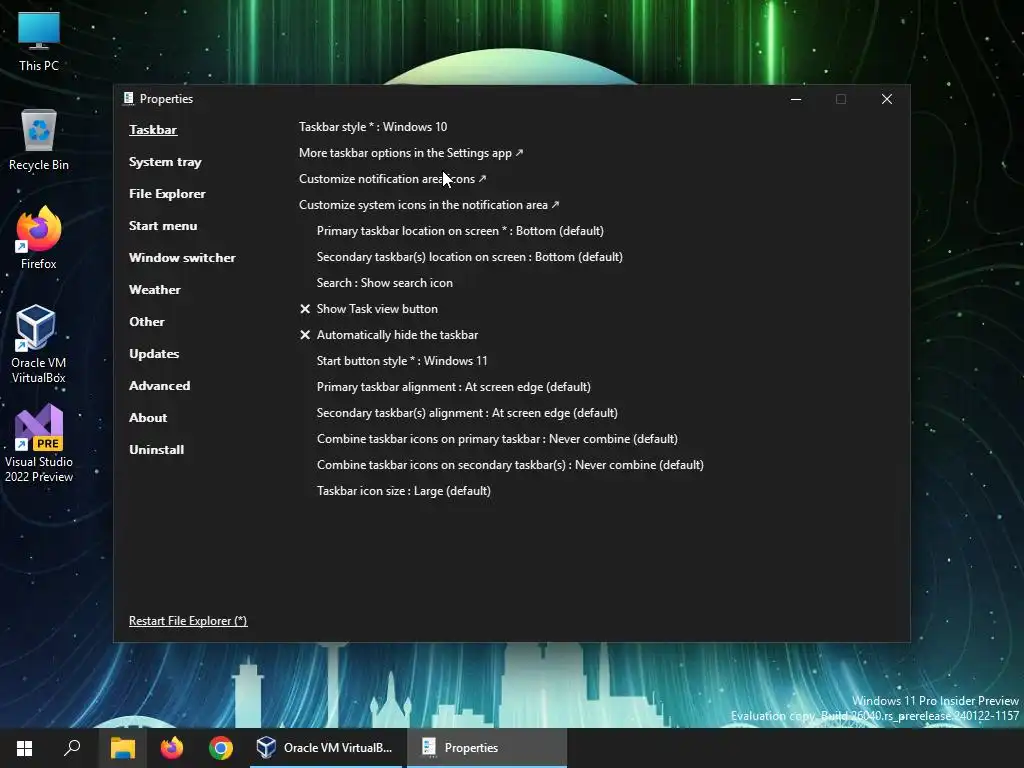The height and width of the screenshot is (768, 1024).
Task: Change Secondary taskbar(s) location on screen
Action: tap(470, 257)
